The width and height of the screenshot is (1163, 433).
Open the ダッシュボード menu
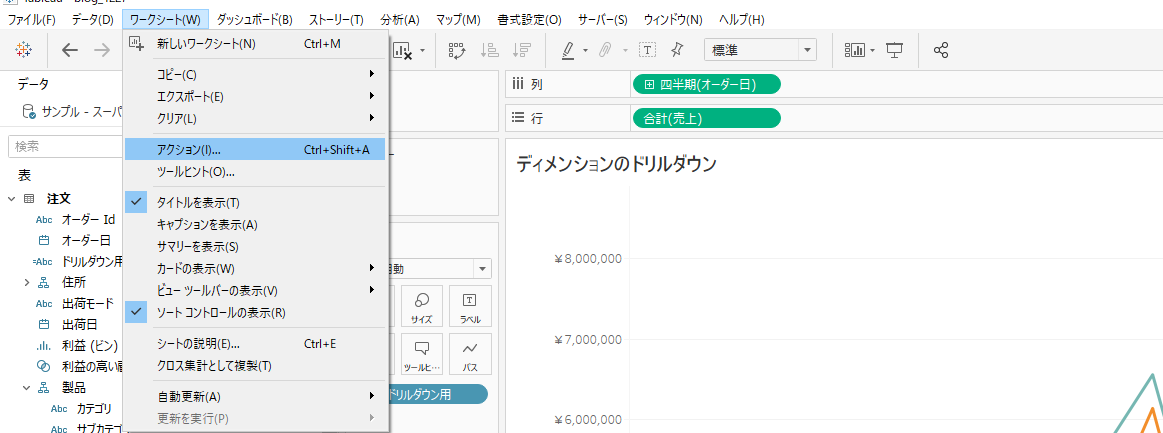click(x=254, y=20)
